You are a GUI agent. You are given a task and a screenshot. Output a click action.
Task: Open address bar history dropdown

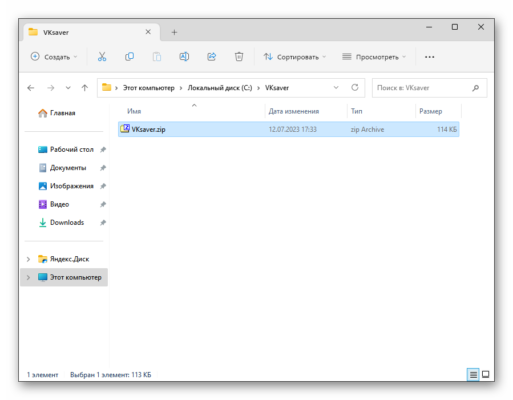coord(336,88)
